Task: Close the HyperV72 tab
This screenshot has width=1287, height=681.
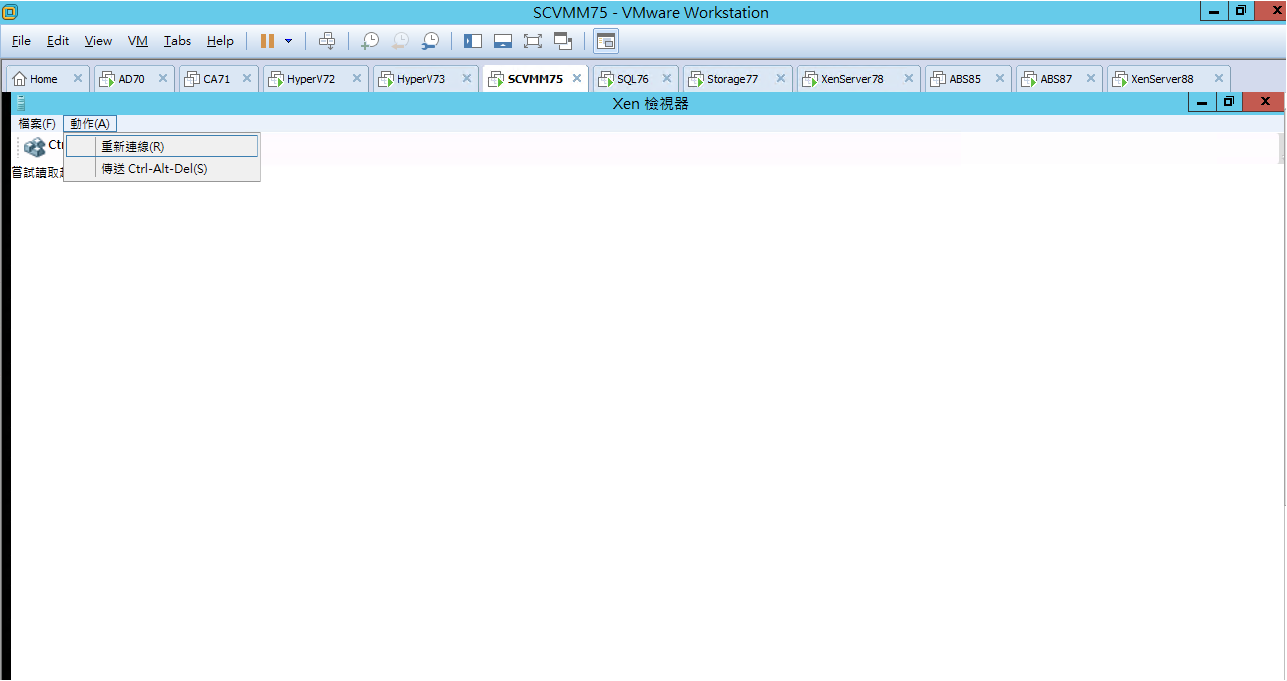Action: (x=357, y=79)
